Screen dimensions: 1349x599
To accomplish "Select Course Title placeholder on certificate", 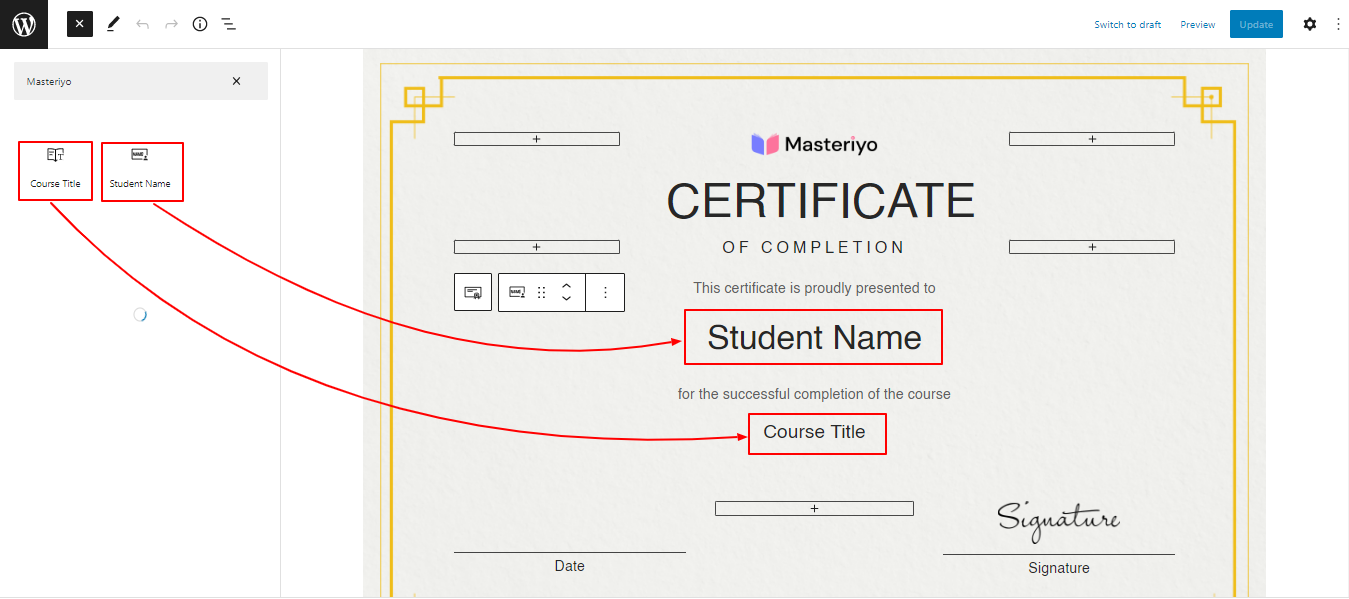I will click(x=817, y=433).
